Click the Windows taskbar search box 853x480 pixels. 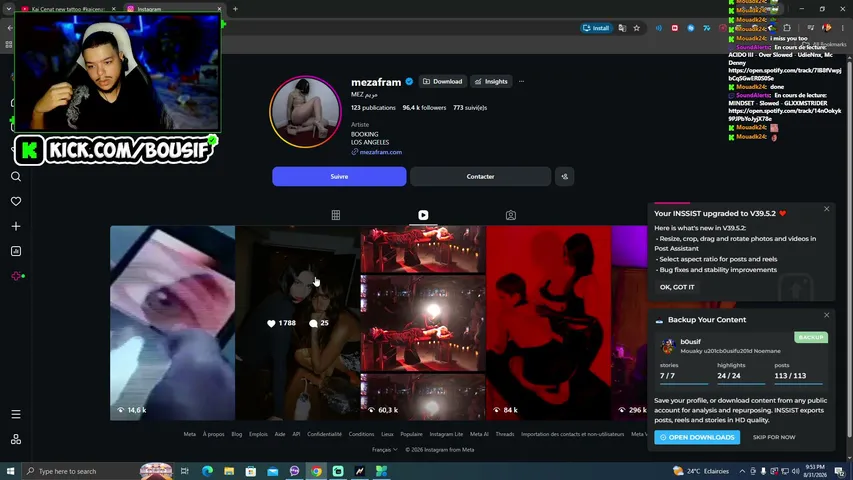pyautogui.click(x=98, y=471)
